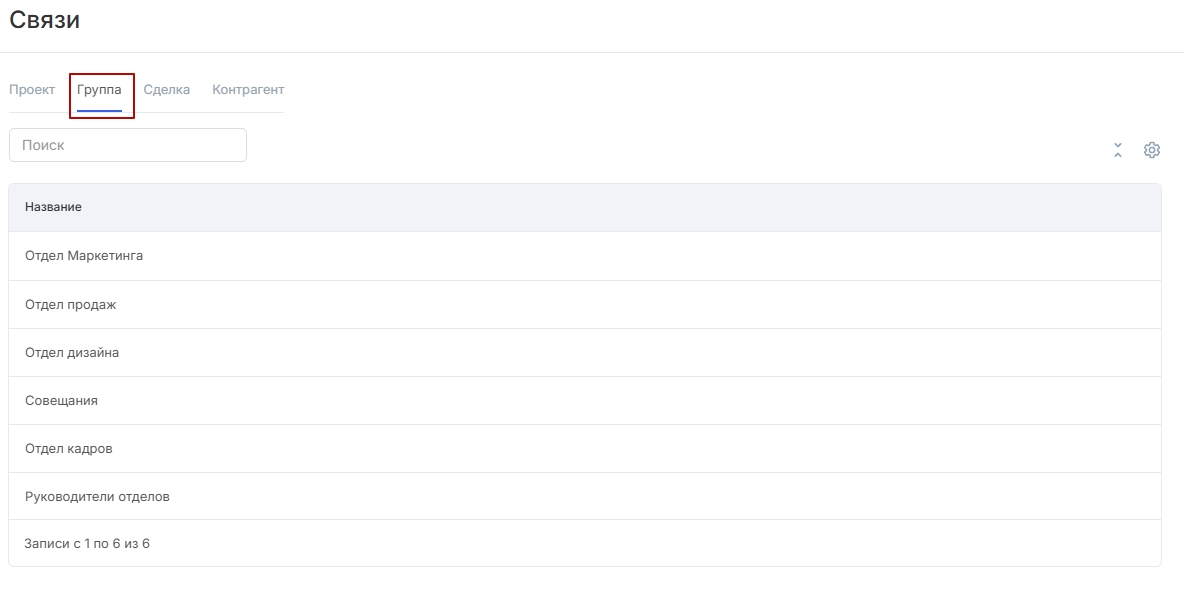Click the collapse chevrons icon above table
The width and height of the screenshot is (1184, 597).
[x=1118, y=150]
